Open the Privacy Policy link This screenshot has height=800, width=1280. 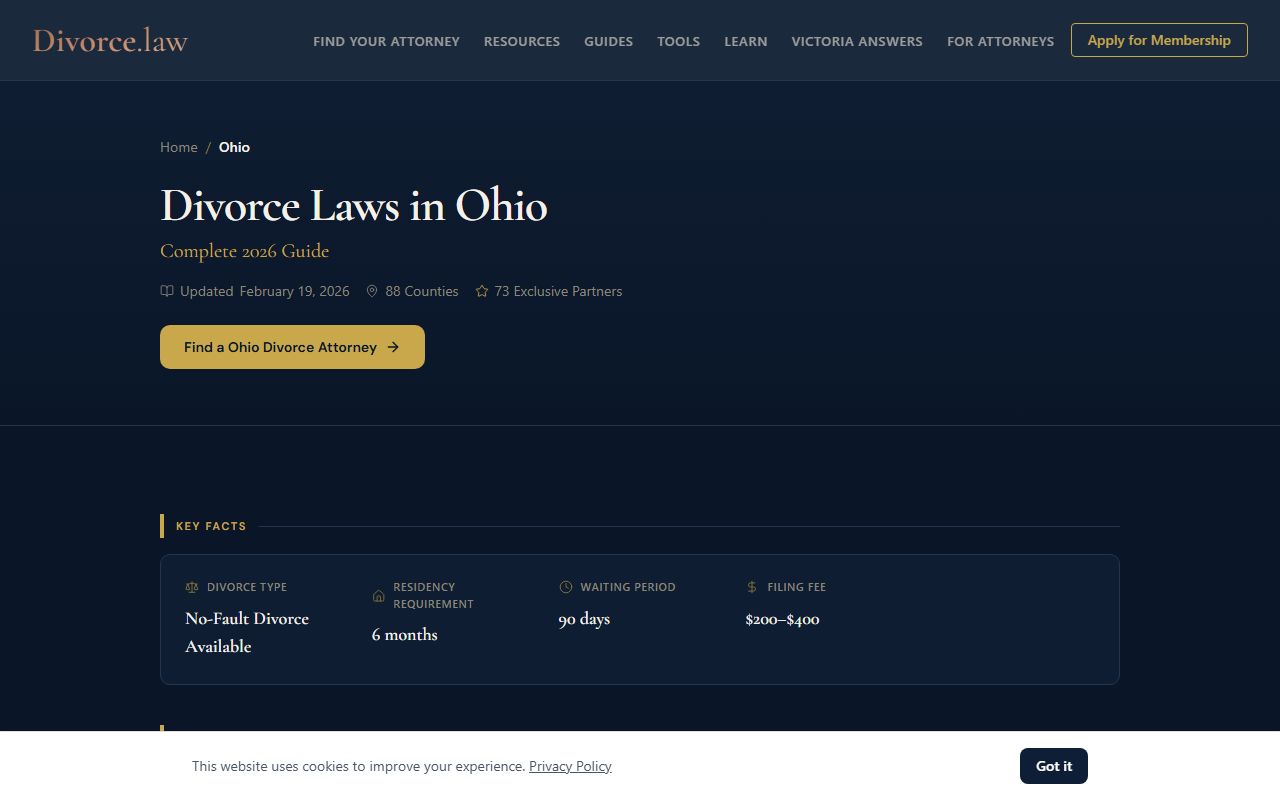[570, 766]
